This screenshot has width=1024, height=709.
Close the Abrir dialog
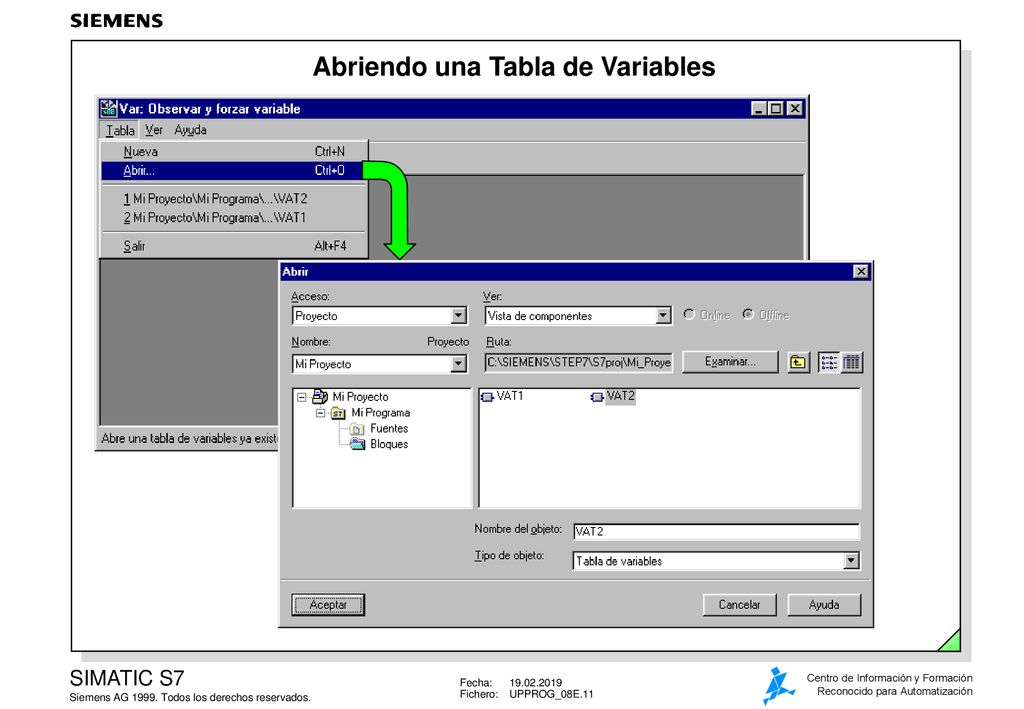861,271
